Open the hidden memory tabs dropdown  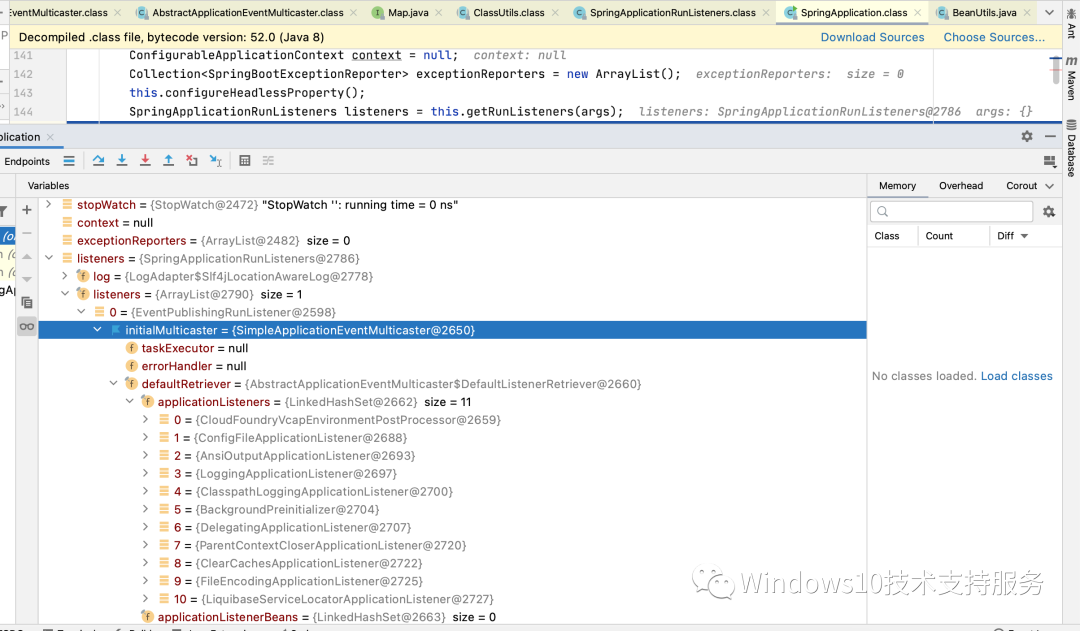(x=1049, y=186)
